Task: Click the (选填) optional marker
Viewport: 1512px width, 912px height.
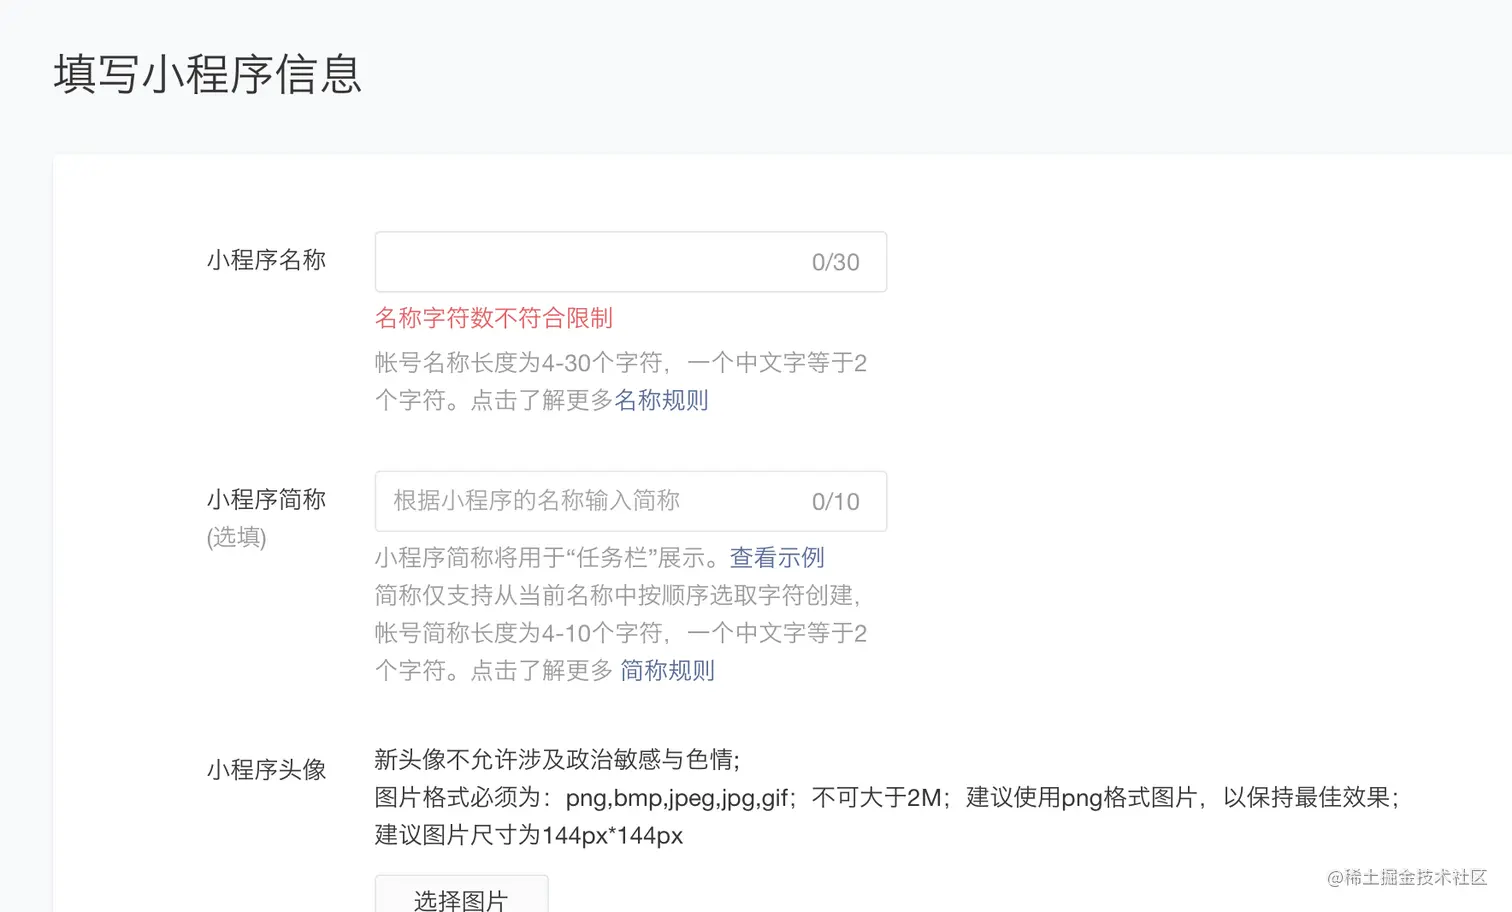Action: point(236,537)
